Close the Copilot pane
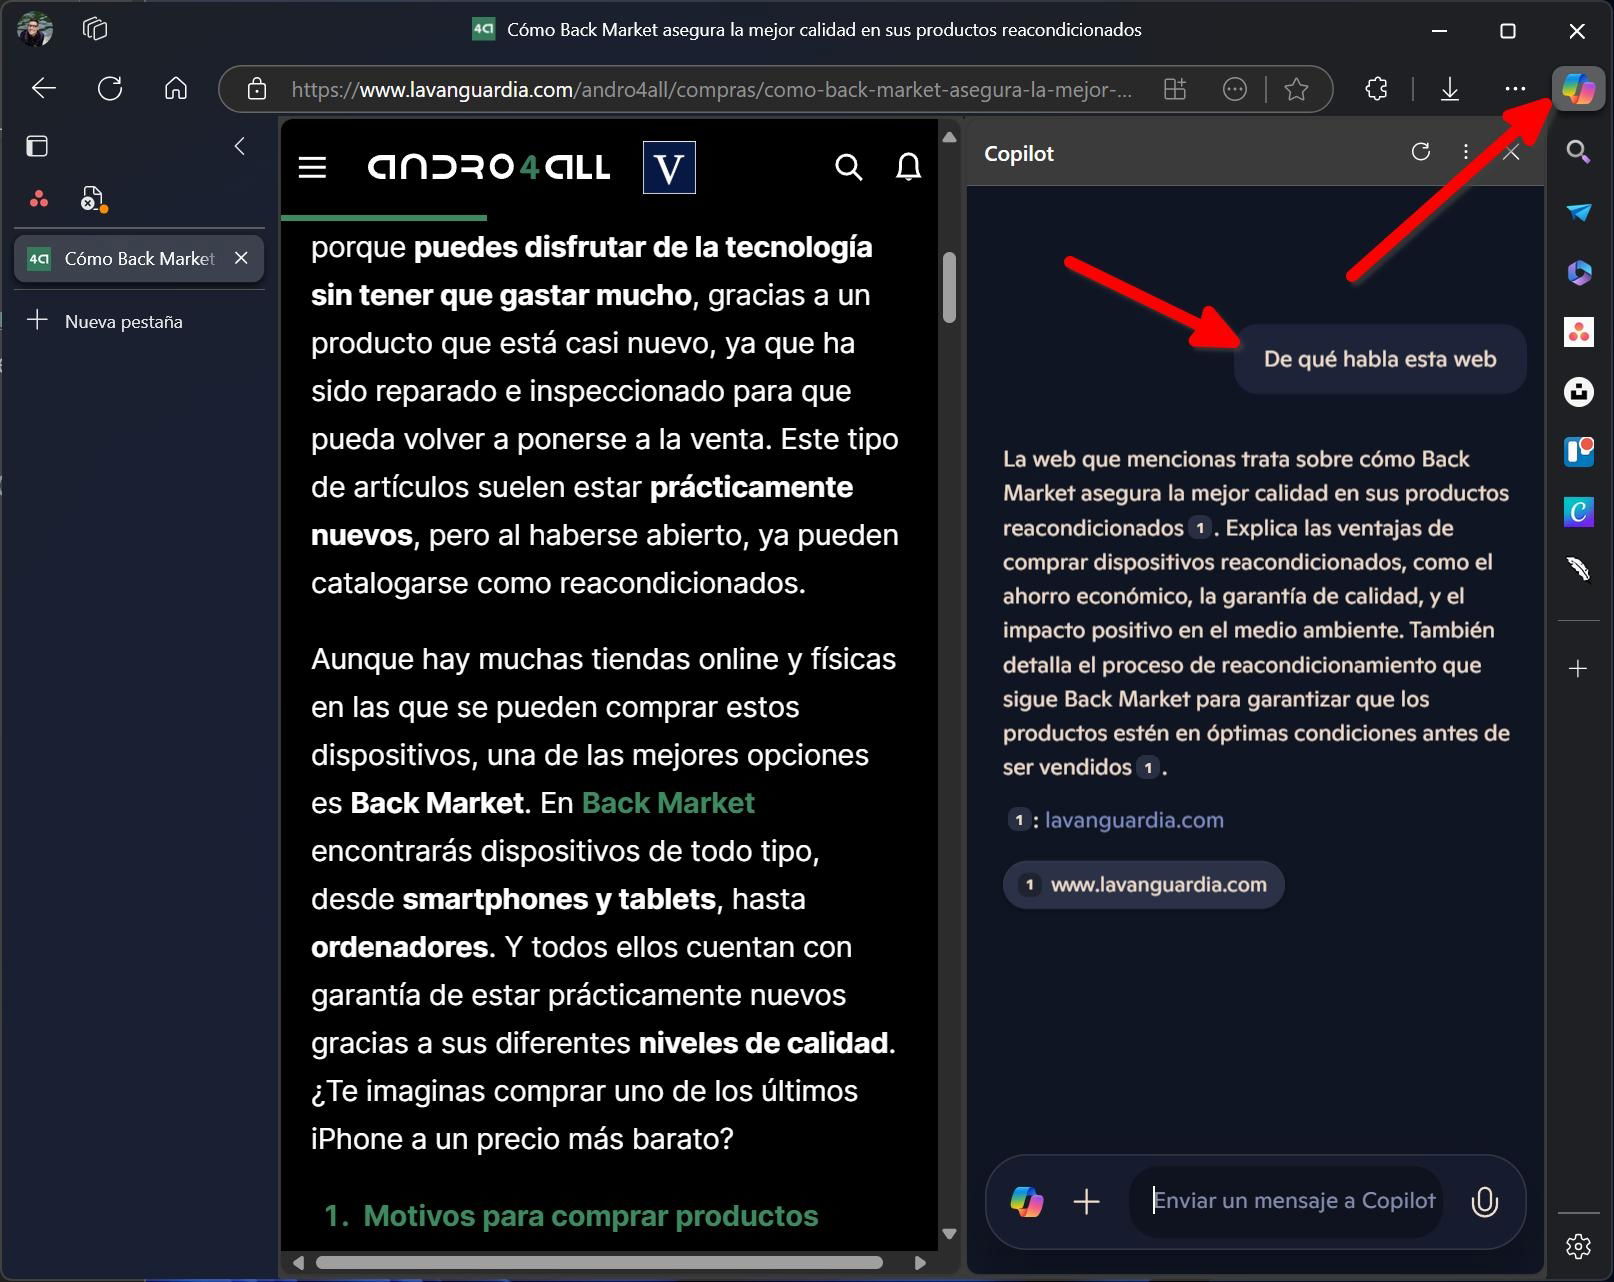 1511,152
